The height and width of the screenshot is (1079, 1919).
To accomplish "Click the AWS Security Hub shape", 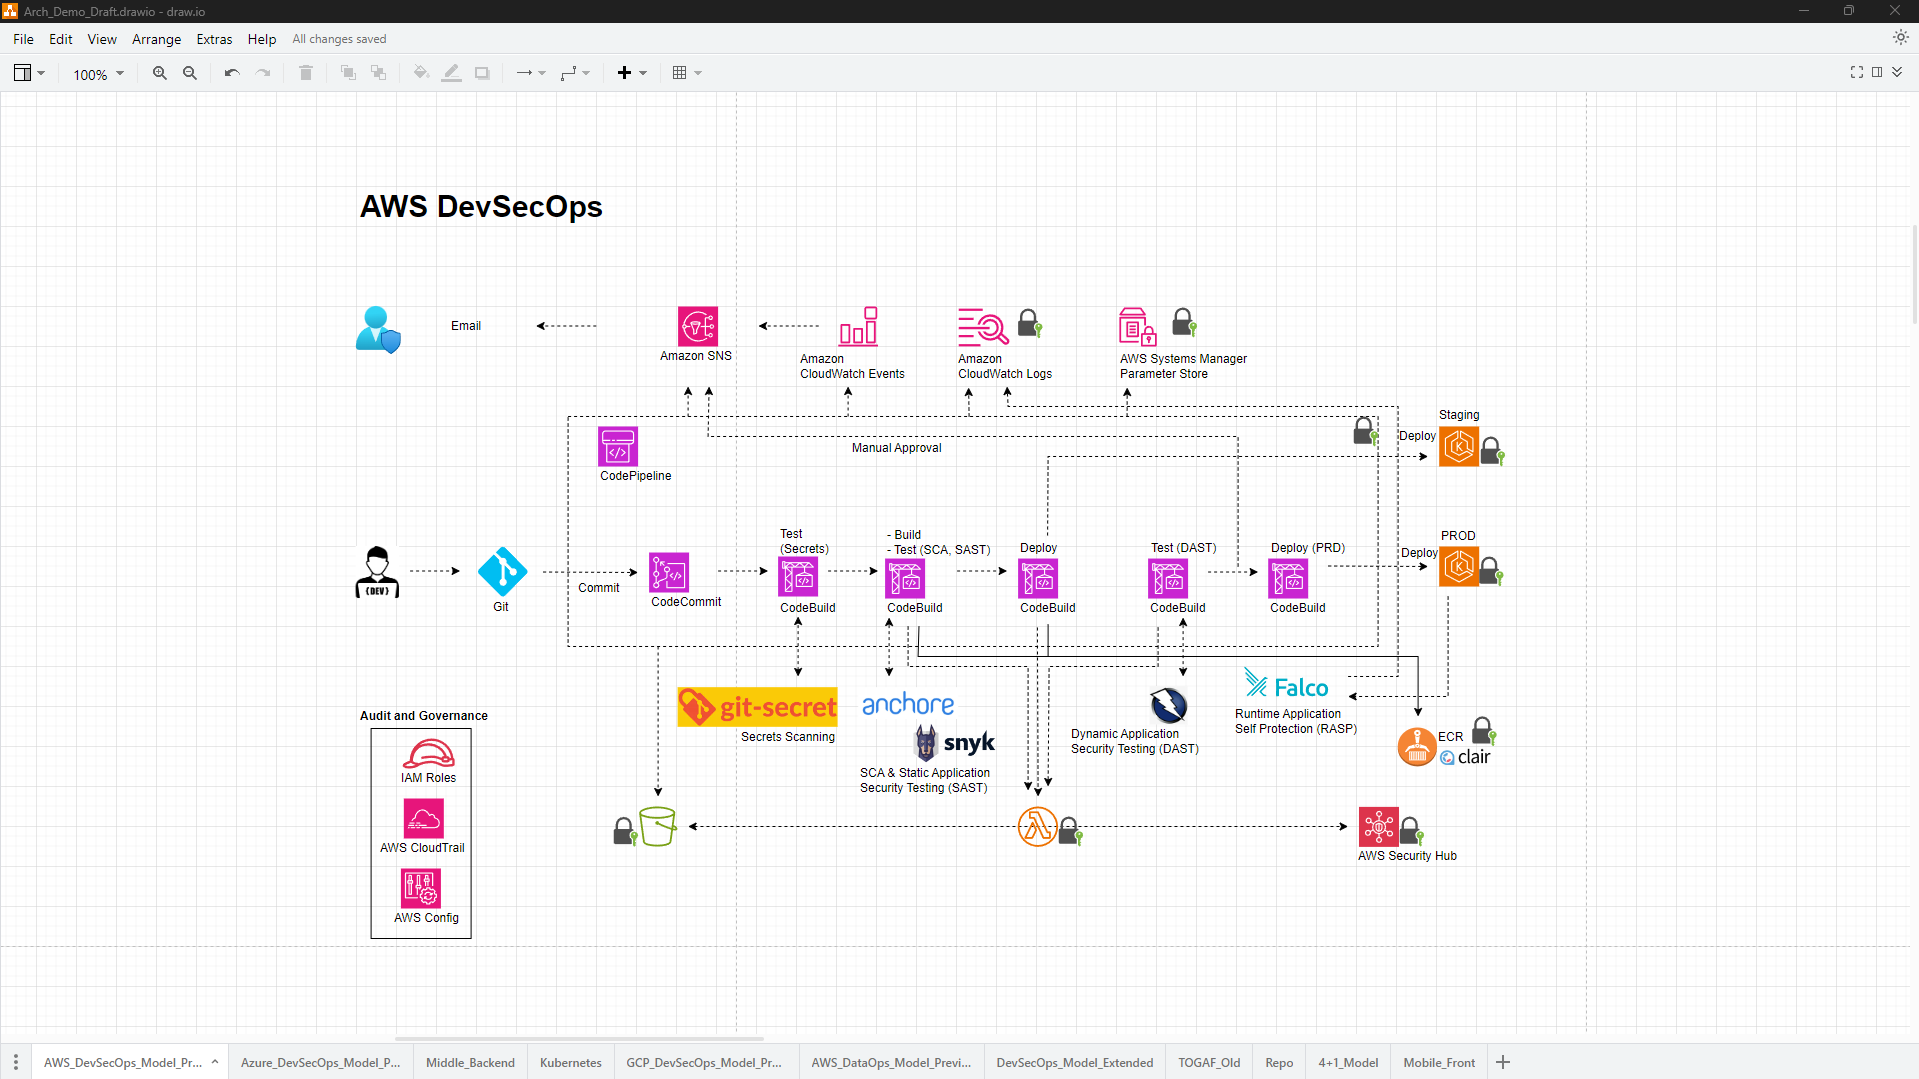I will tap(1378, 826).
